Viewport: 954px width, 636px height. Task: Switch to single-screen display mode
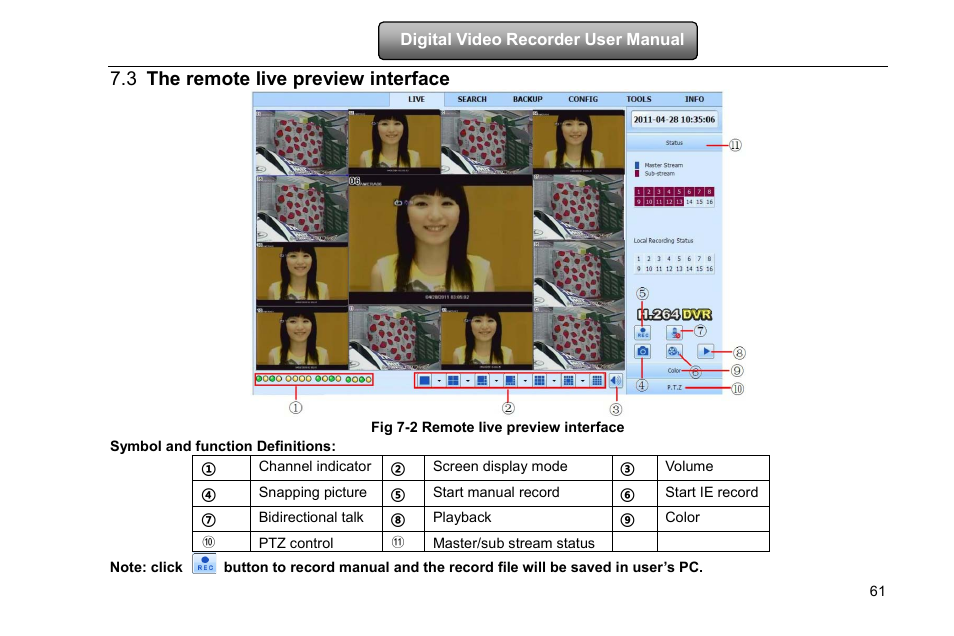point(425,380)
